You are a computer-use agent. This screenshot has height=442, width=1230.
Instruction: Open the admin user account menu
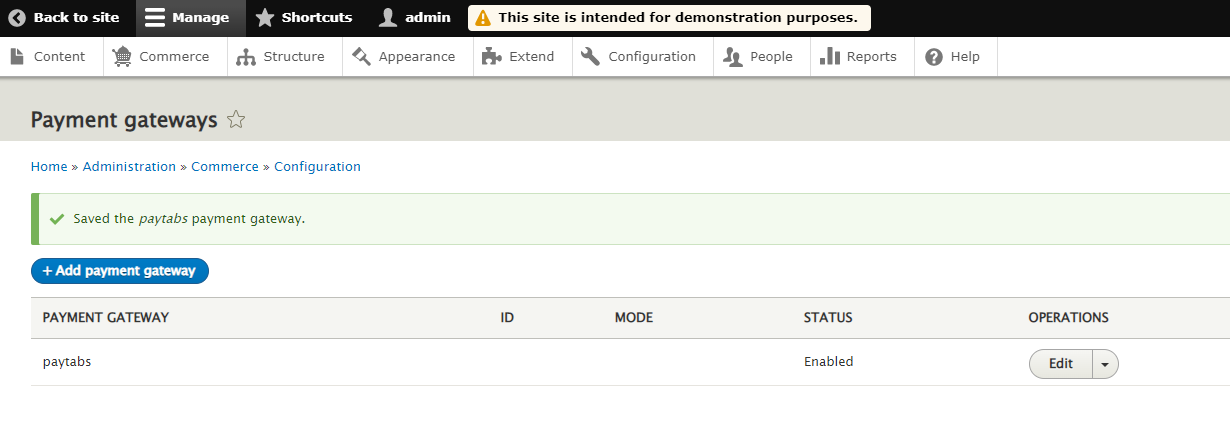click(415, 18)
